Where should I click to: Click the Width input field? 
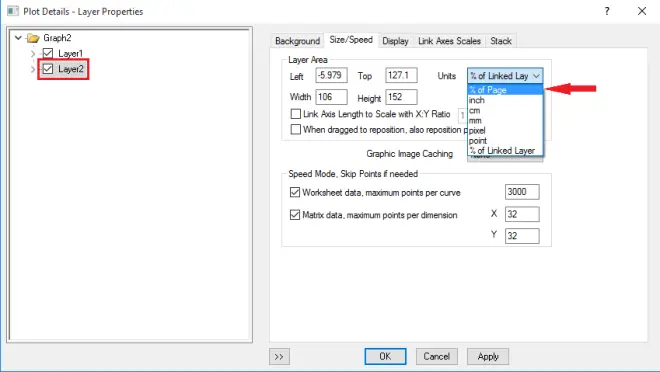(x=331, y=97)
